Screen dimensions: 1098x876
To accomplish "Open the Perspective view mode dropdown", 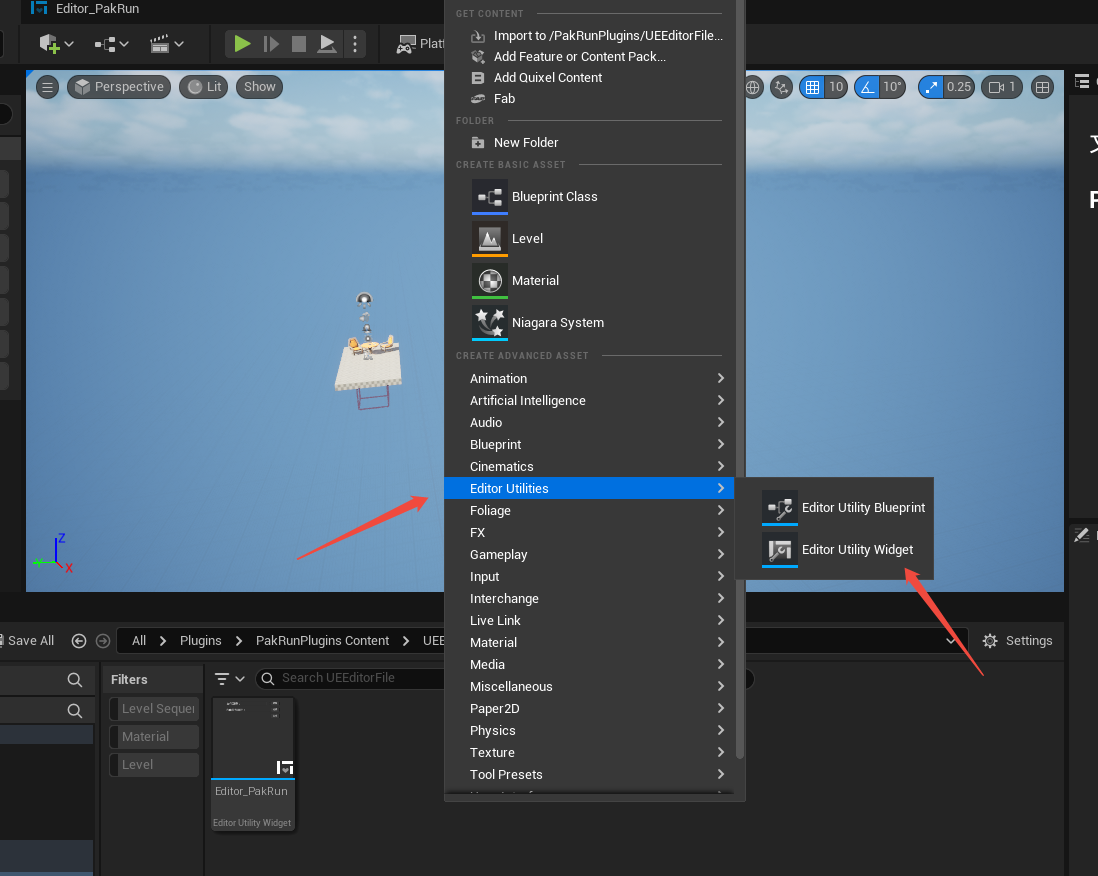I will pos(119,87).
